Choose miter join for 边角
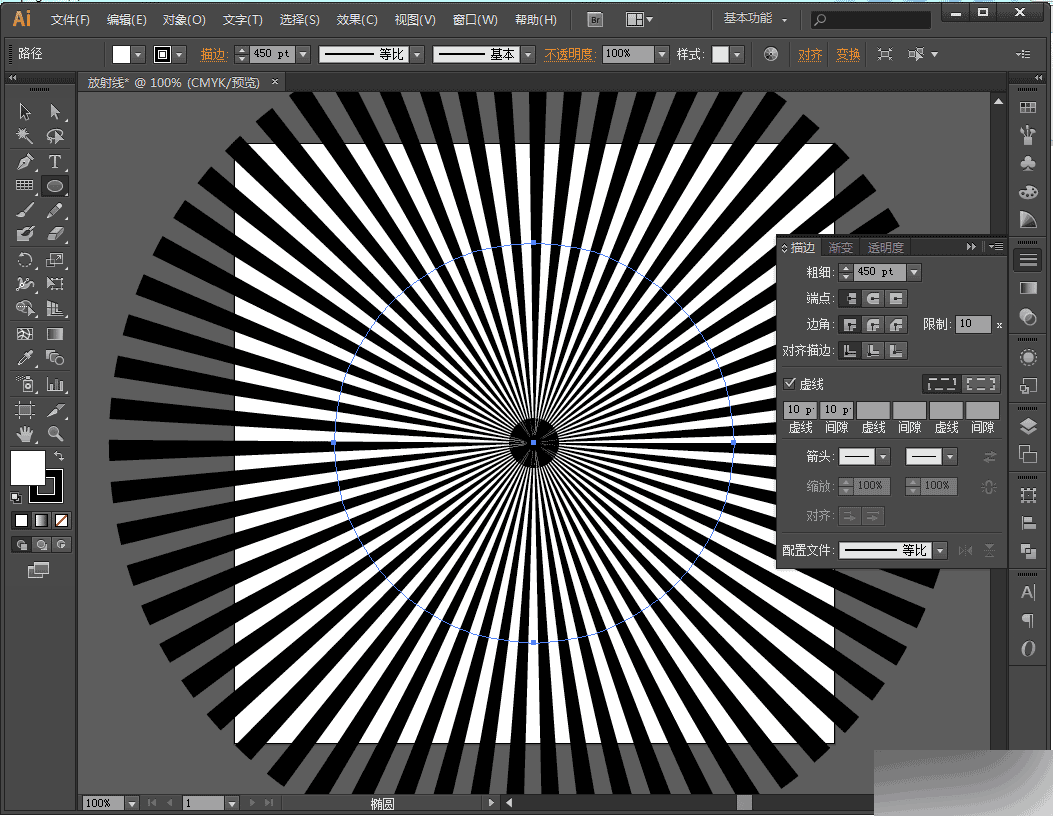The image size is (1053, 816). 851,325
